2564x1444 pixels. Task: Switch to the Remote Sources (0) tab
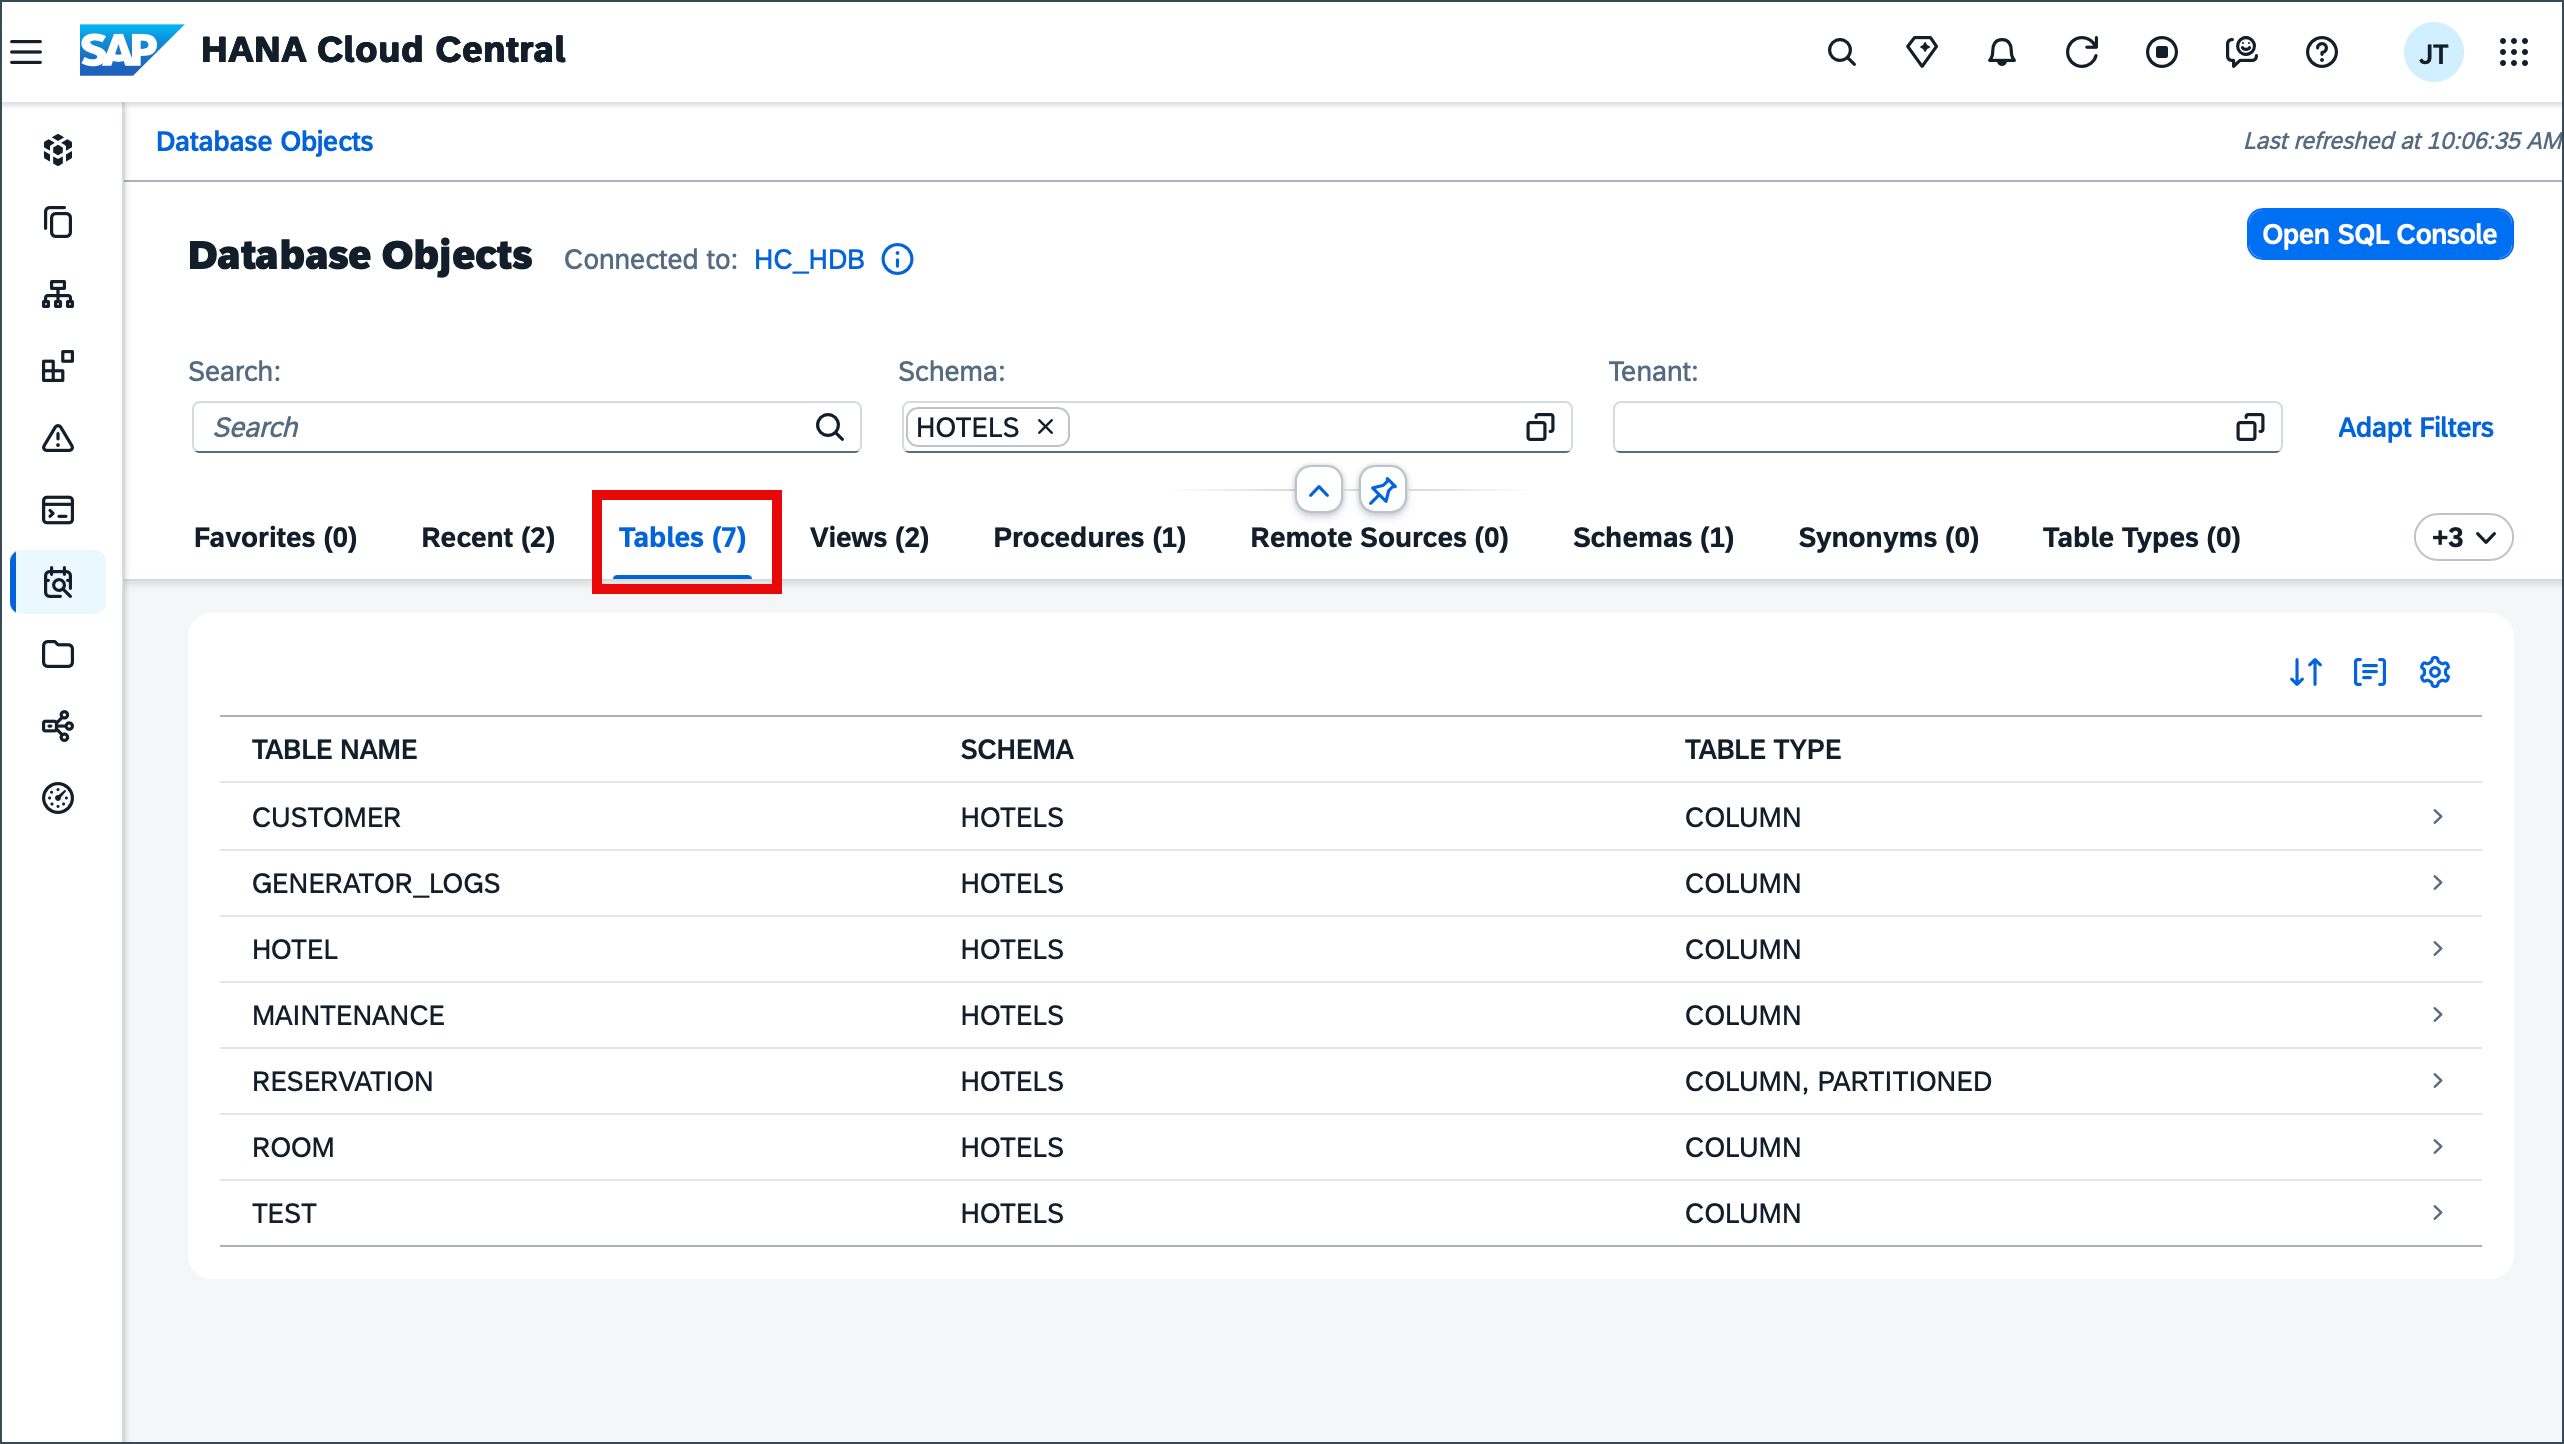click(1379, 538)
